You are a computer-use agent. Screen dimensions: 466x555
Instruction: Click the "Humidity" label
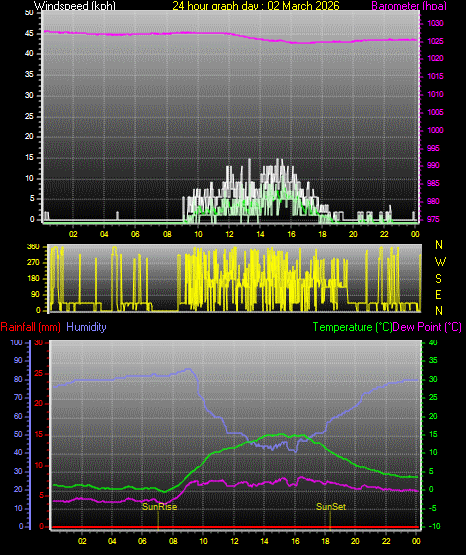pyautogui.click(x=86, y=327)
